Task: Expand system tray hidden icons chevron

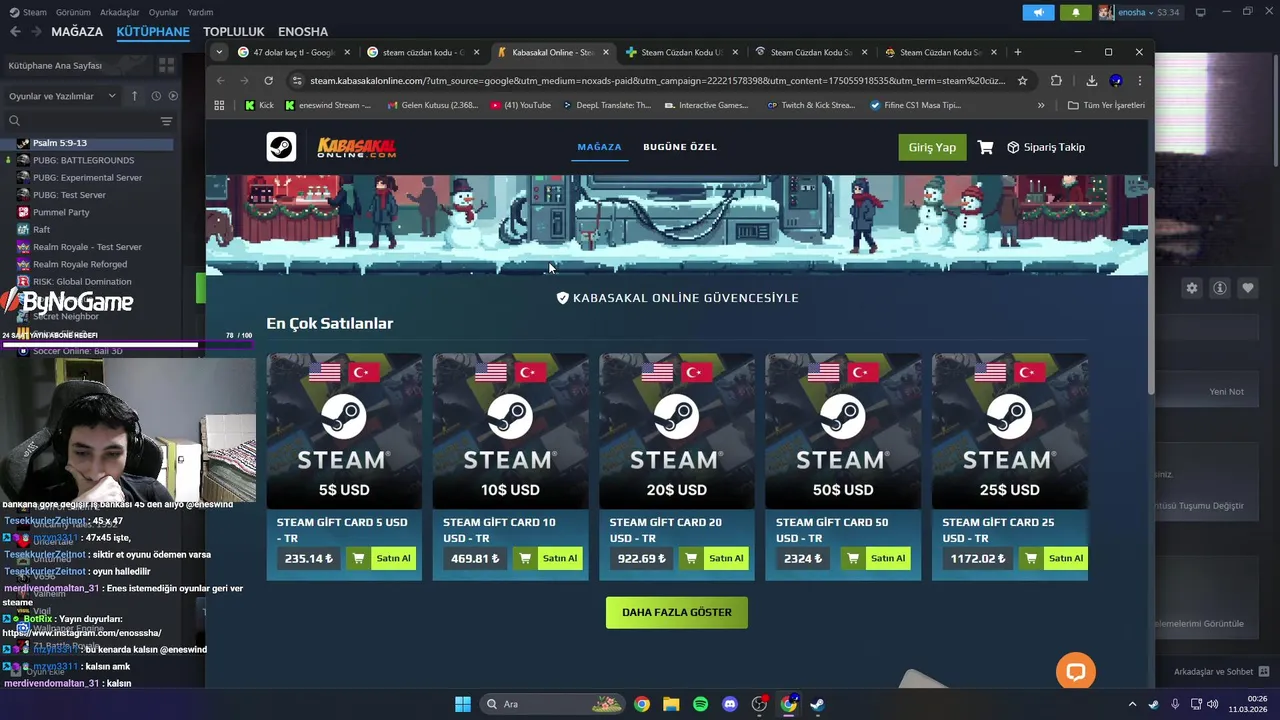Action: tap(1132, 704)
